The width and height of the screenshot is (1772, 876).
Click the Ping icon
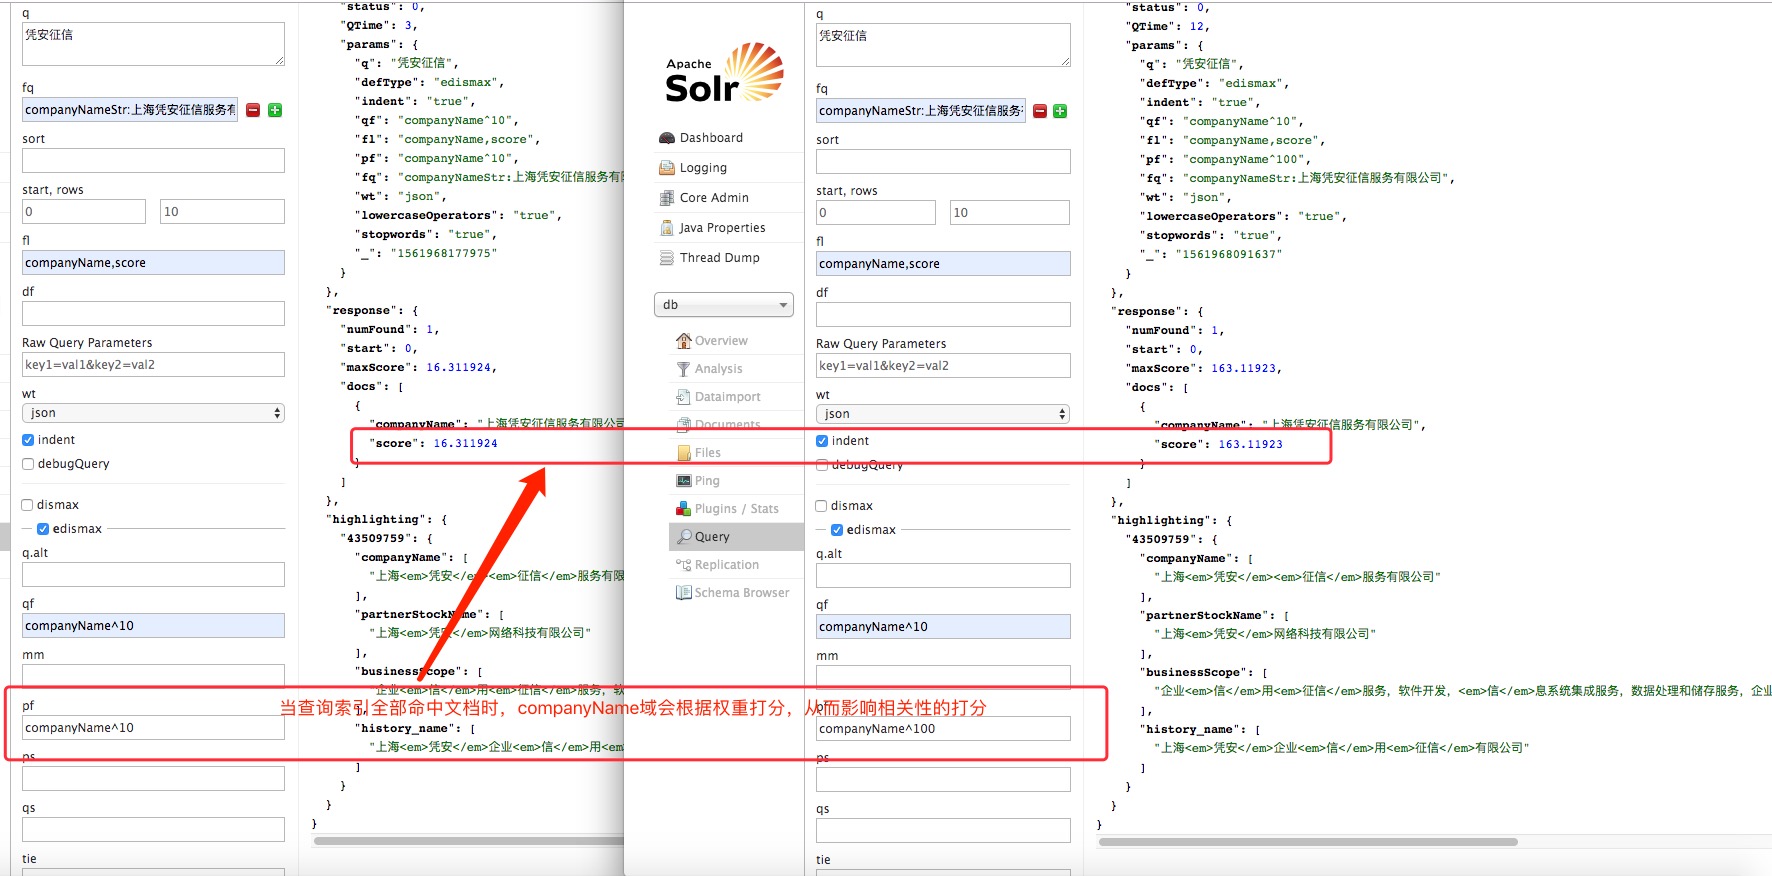click(684, 481)
